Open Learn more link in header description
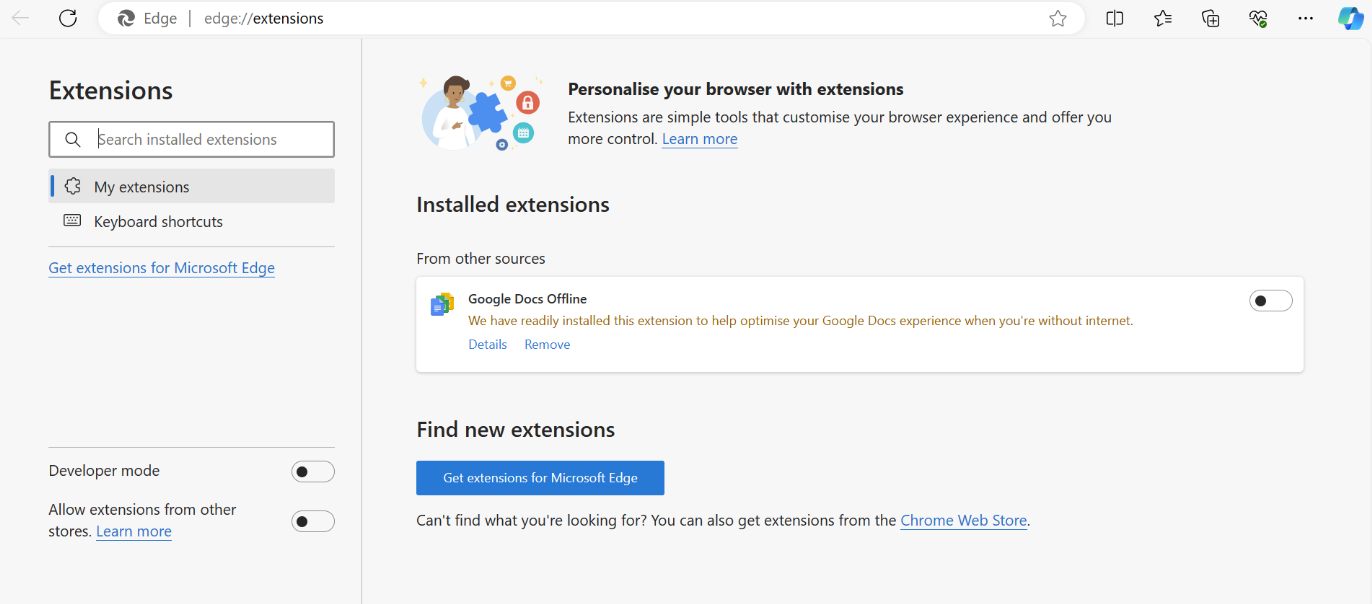 [700, 139]
